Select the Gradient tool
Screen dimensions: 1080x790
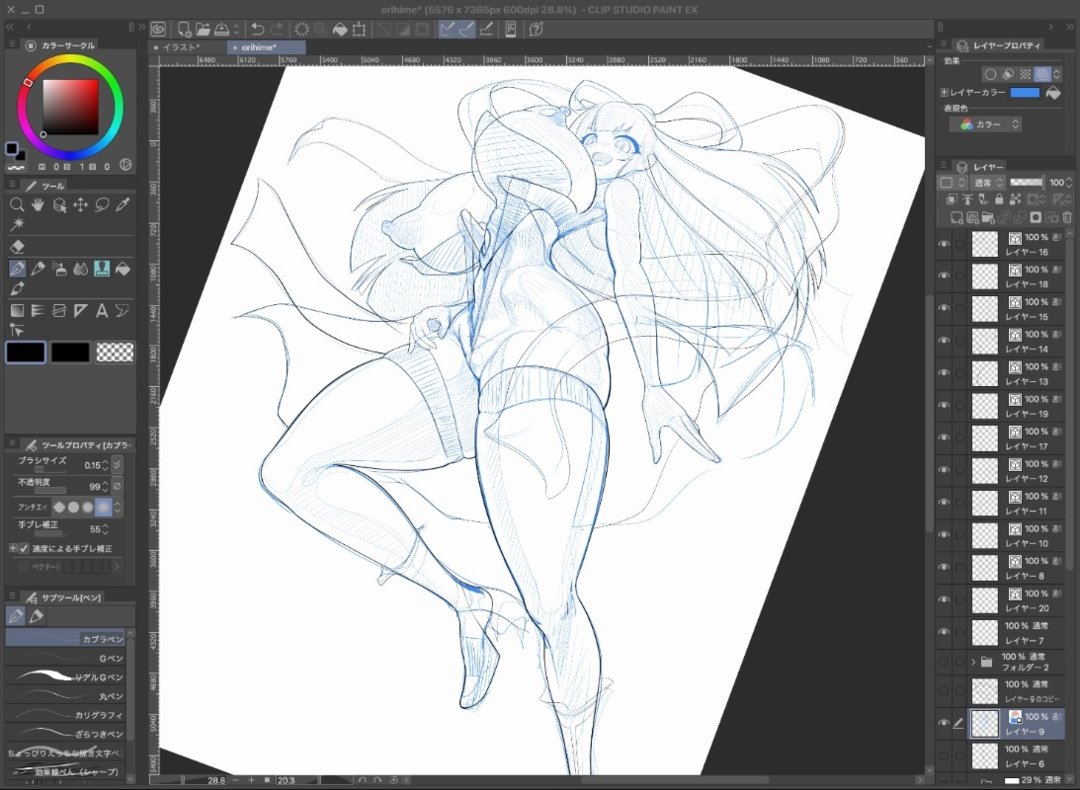pyautogui.click(x=17, y=311)
